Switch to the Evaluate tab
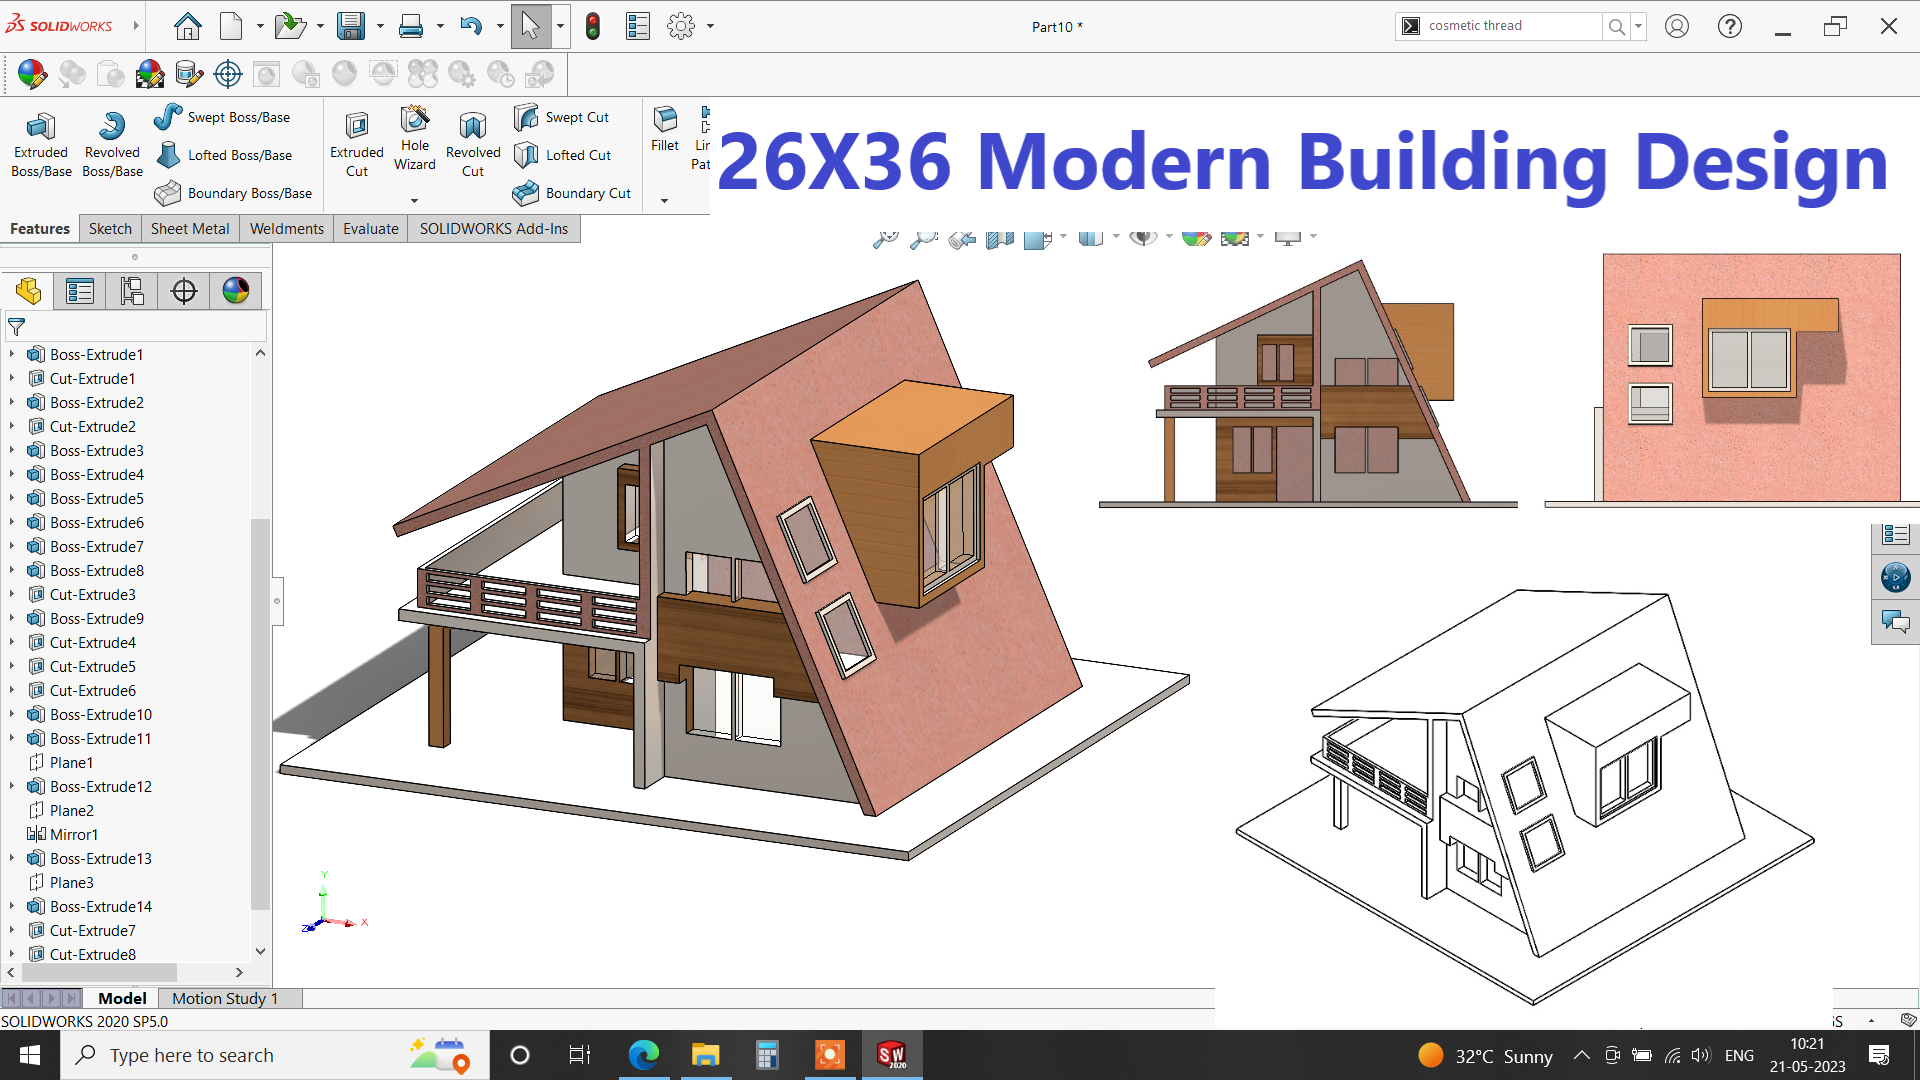 [x=370, y=228]
